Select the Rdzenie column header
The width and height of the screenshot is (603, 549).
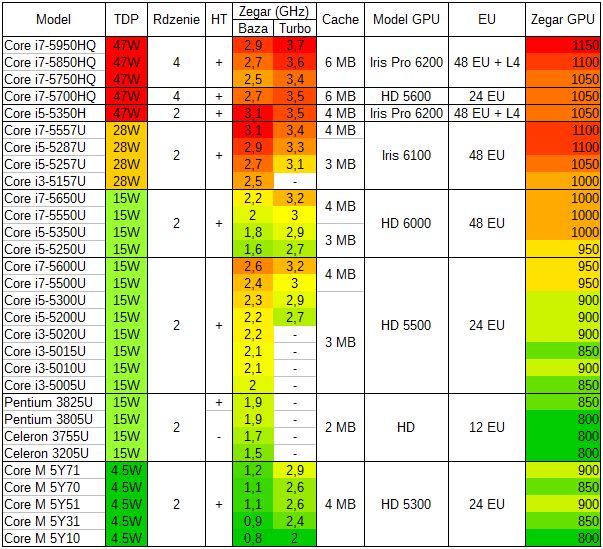pyautogui.click(x=176, y=20)
